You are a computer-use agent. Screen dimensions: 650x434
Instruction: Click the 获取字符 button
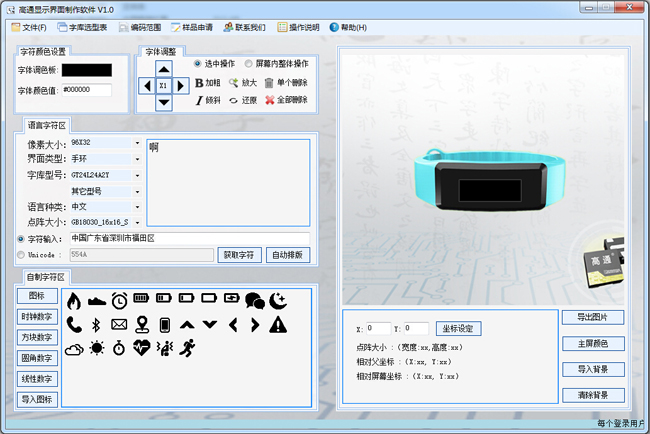pos(241,255)
